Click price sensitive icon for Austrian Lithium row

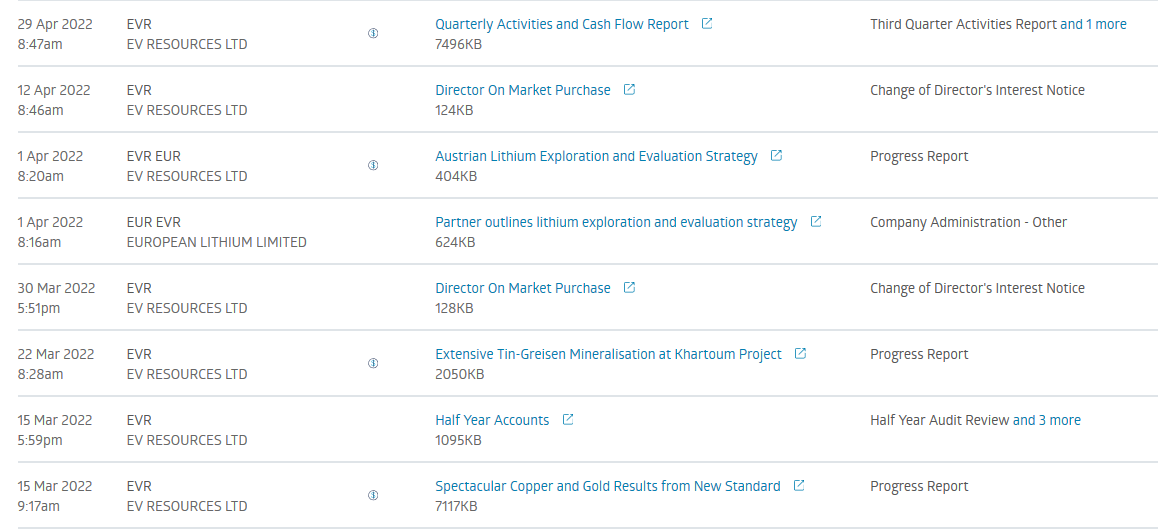[373, 166]
